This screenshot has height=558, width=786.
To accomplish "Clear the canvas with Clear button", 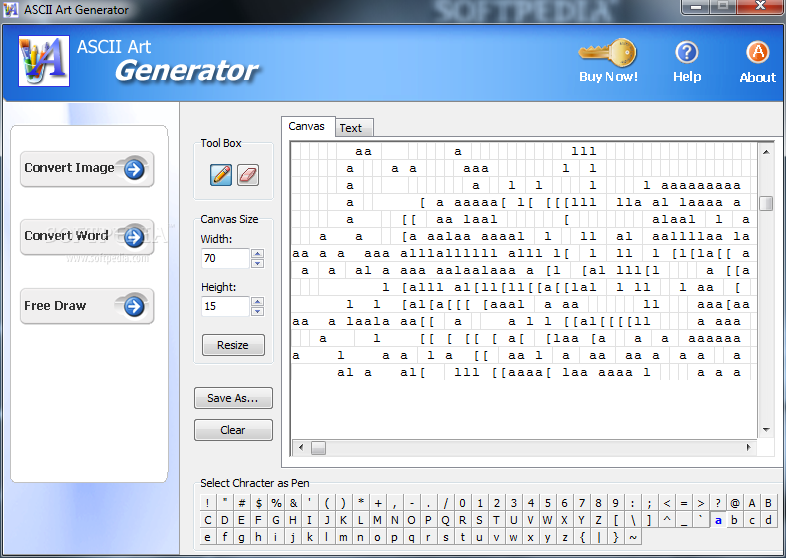I will click(x=233, y=430).
